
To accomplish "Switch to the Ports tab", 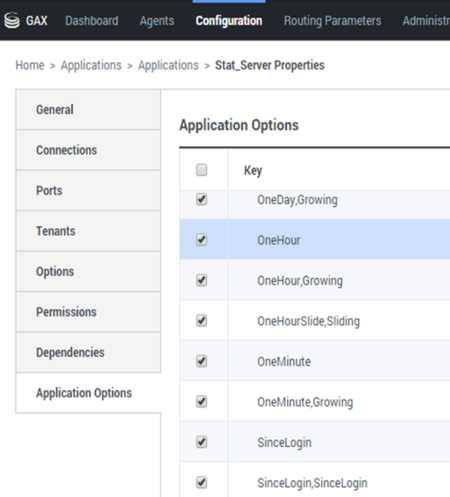I will 88,191.
